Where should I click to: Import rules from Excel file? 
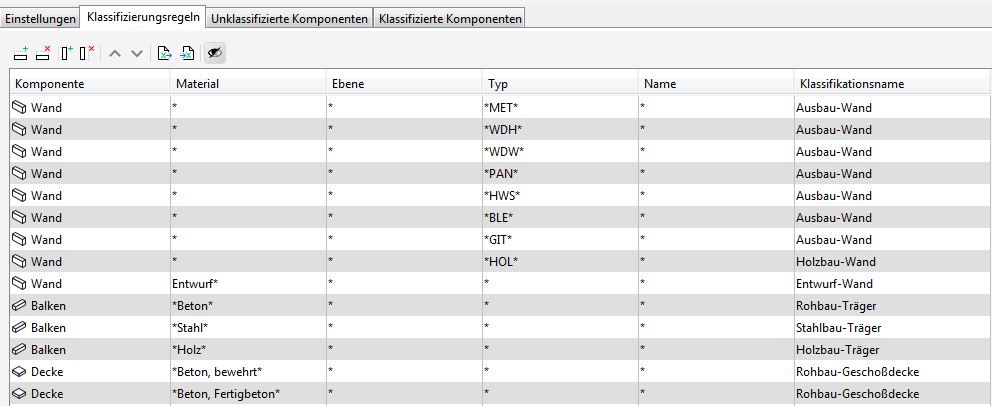(x=187, y=53)
